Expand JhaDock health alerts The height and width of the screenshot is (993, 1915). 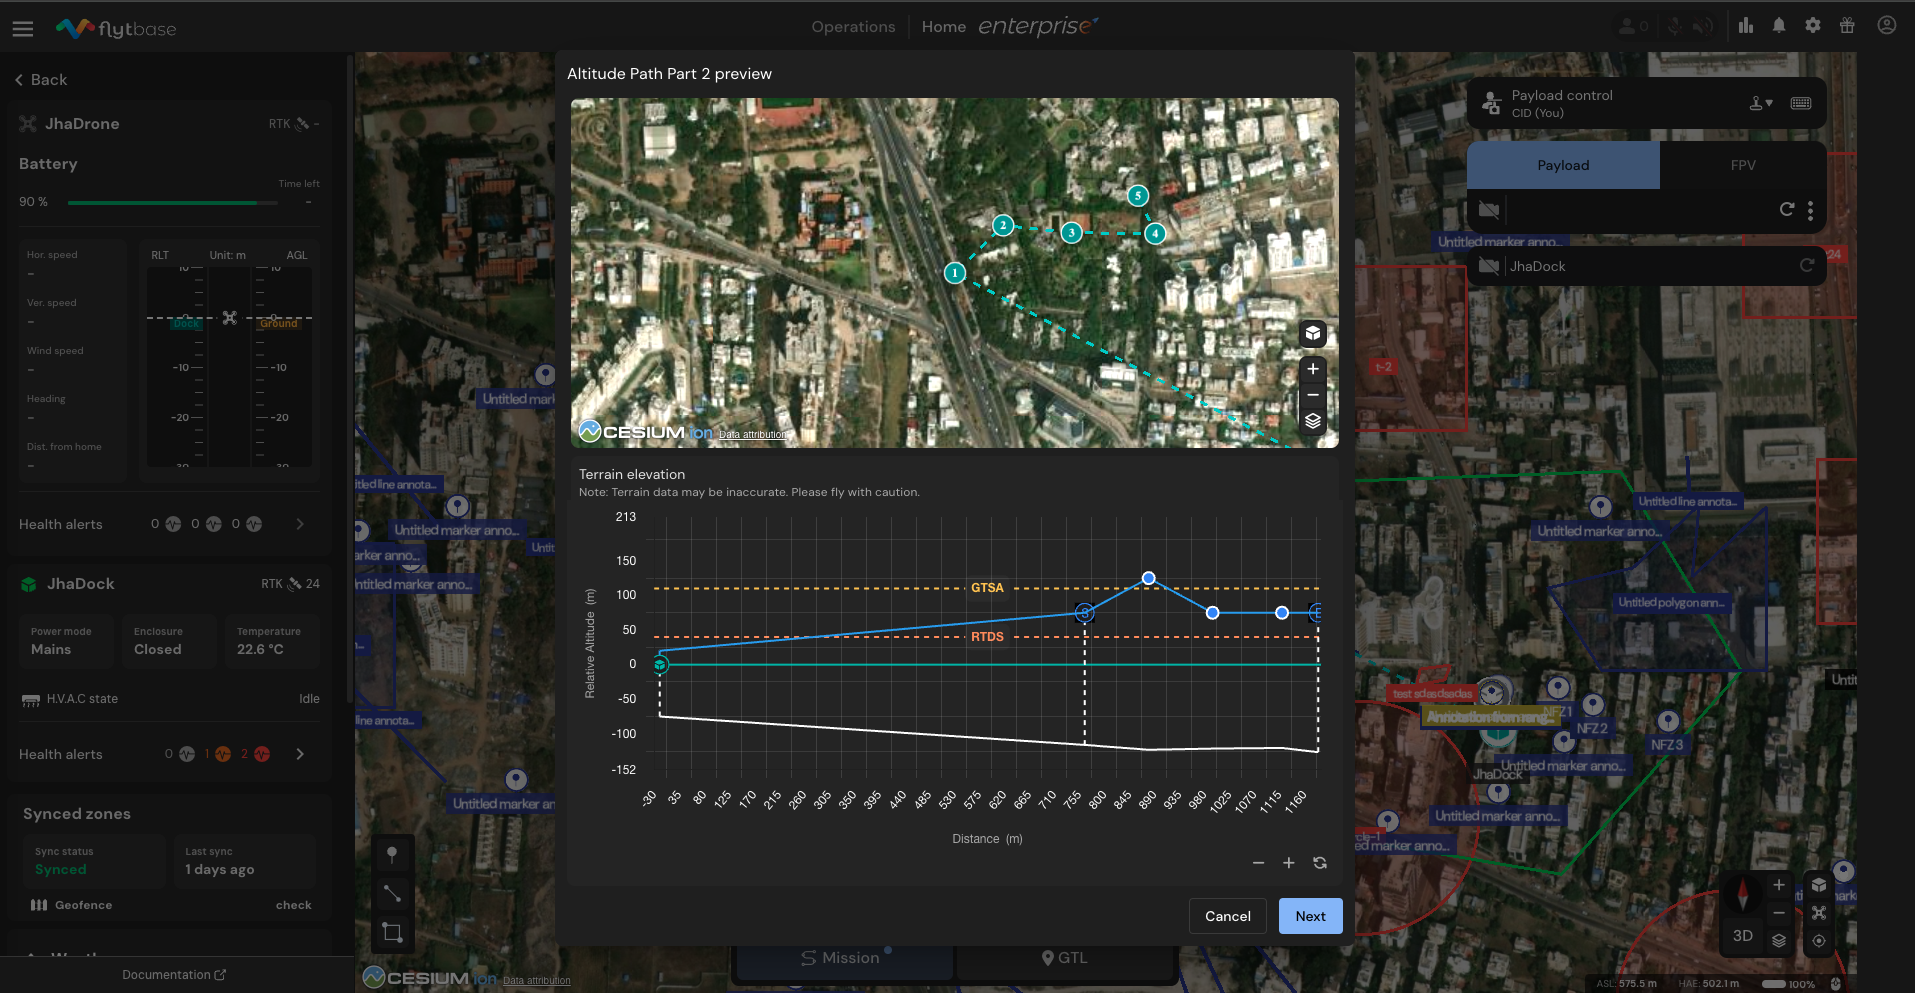[300, 754]
